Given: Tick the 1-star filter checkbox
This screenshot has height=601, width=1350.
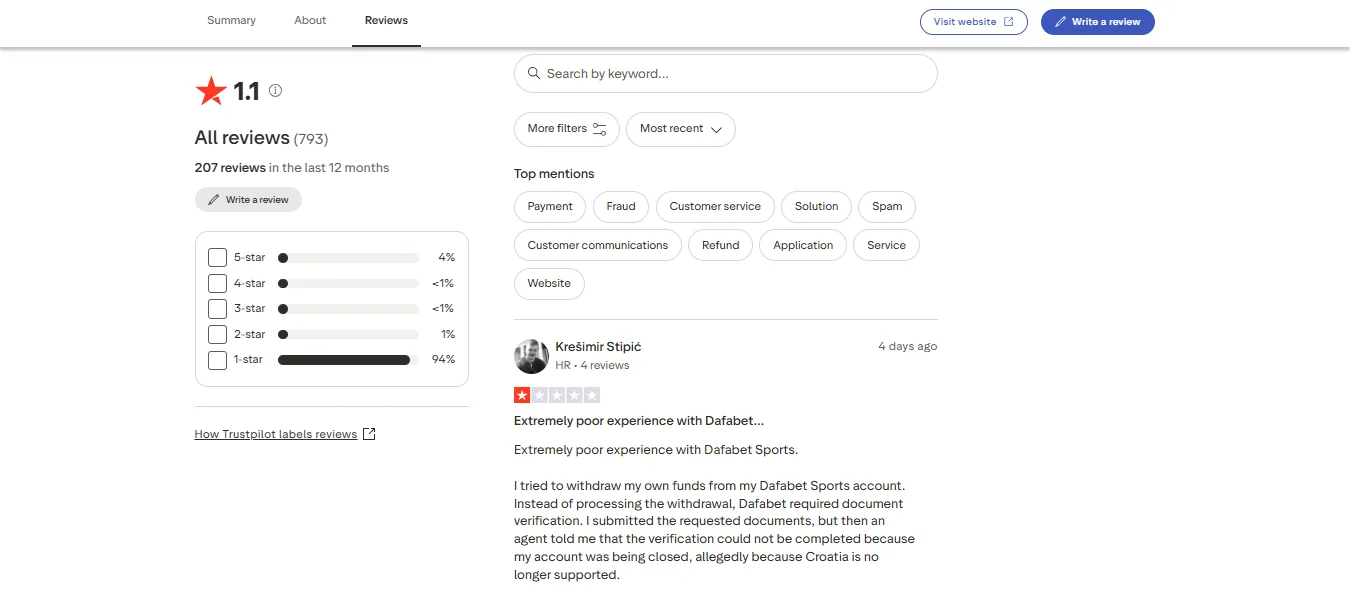Looking at the screenshot, I should [217, 360].
